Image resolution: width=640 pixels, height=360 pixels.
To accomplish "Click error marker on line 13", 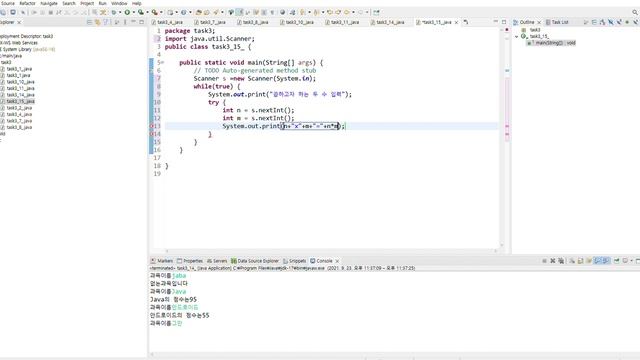I will click(152, 126).
